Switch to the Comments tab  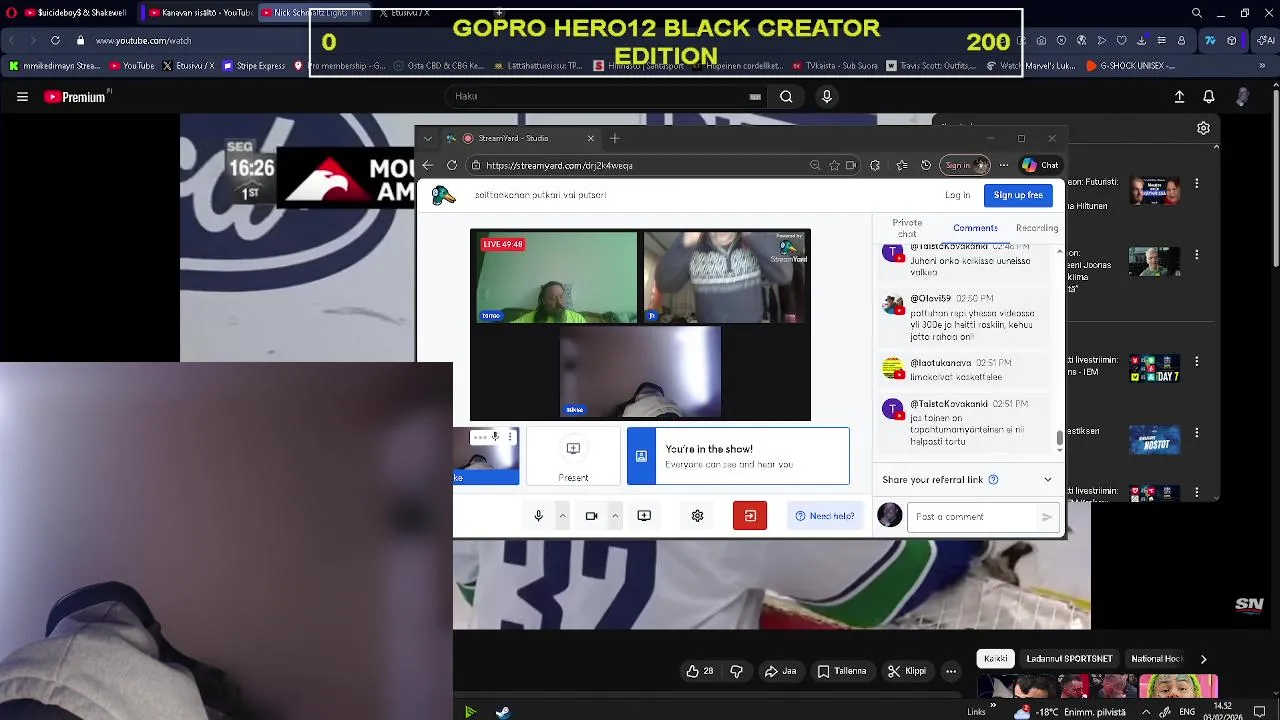coord(975,228)
